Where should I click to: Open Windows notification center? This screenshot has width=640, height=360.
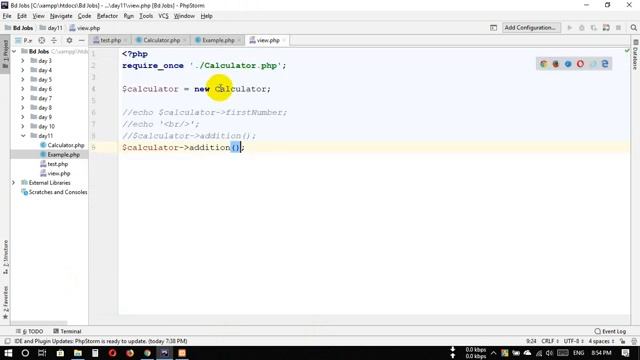tap(625, 353)
